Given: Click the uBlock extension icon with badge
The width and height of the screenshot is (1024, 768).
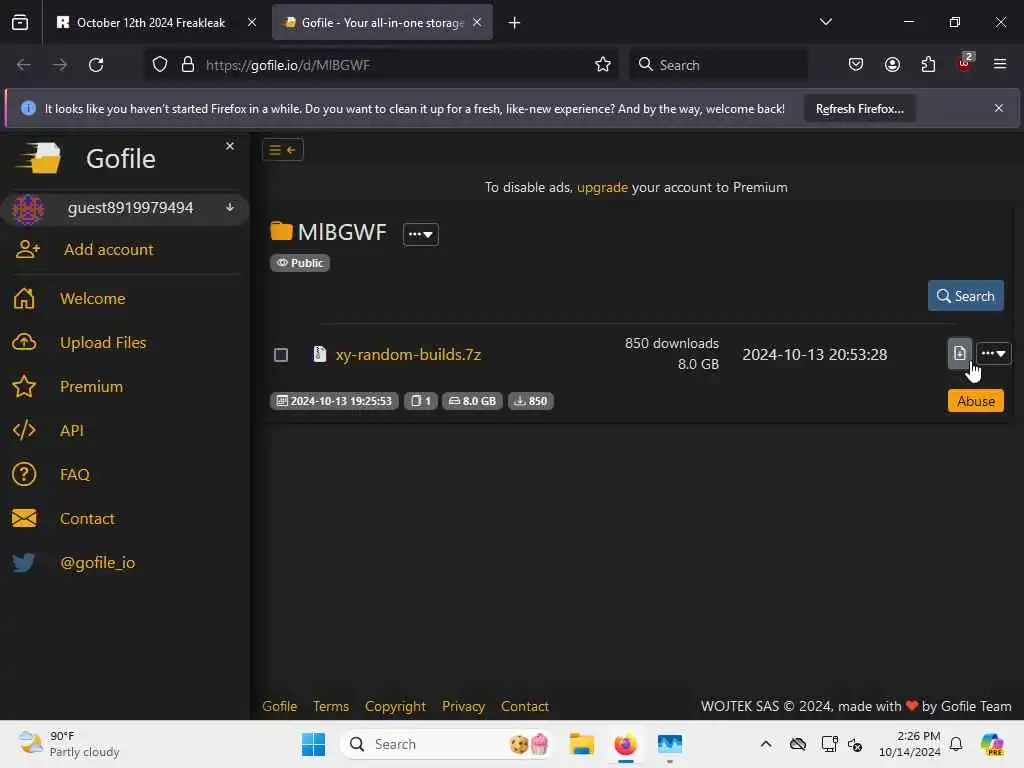Looking at the screenshot, I should pyautogui.click(x=965, y=63).
